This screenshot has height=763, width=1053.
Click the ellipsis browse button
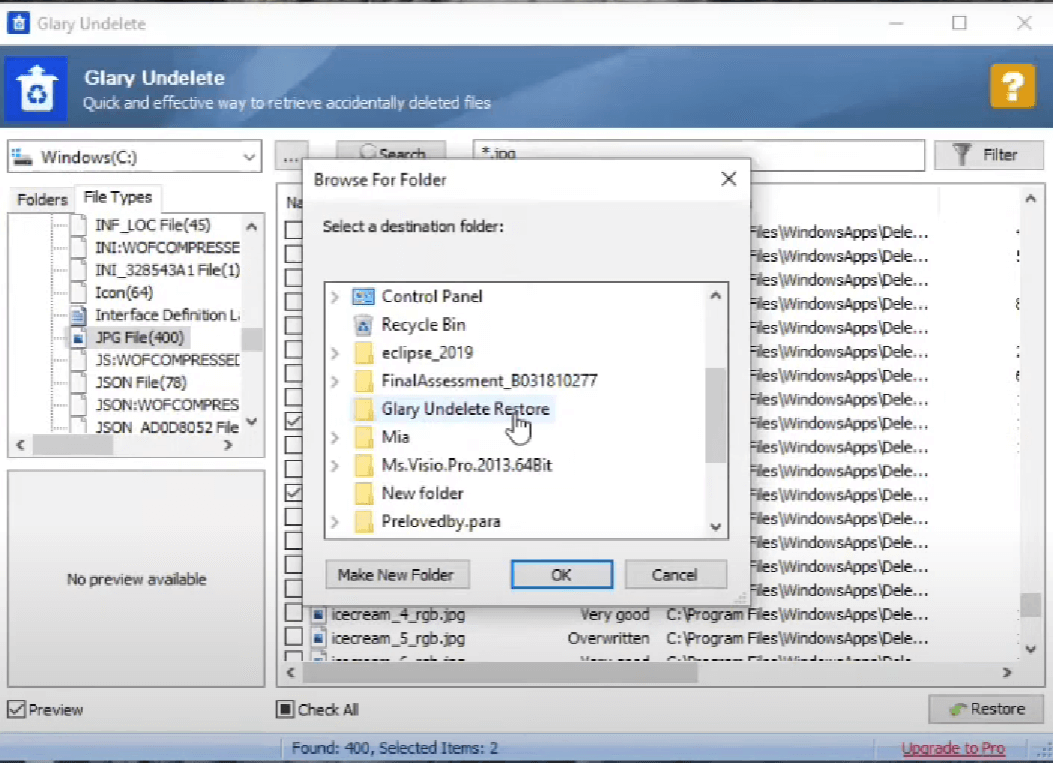tap(291, 156)
